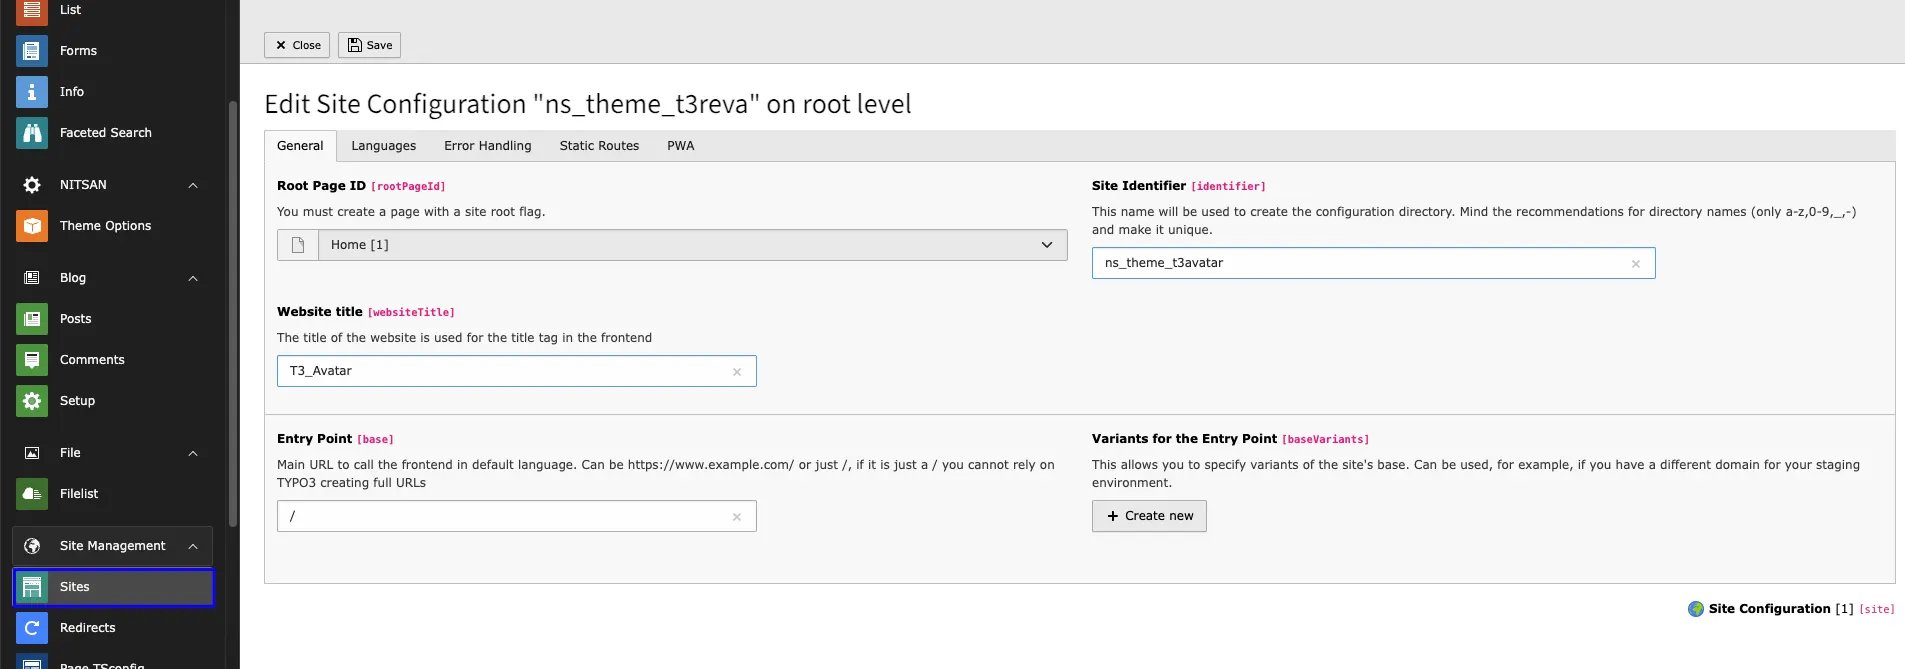
Task: Open the Forms module icon
Action: [x=32, y=51]
